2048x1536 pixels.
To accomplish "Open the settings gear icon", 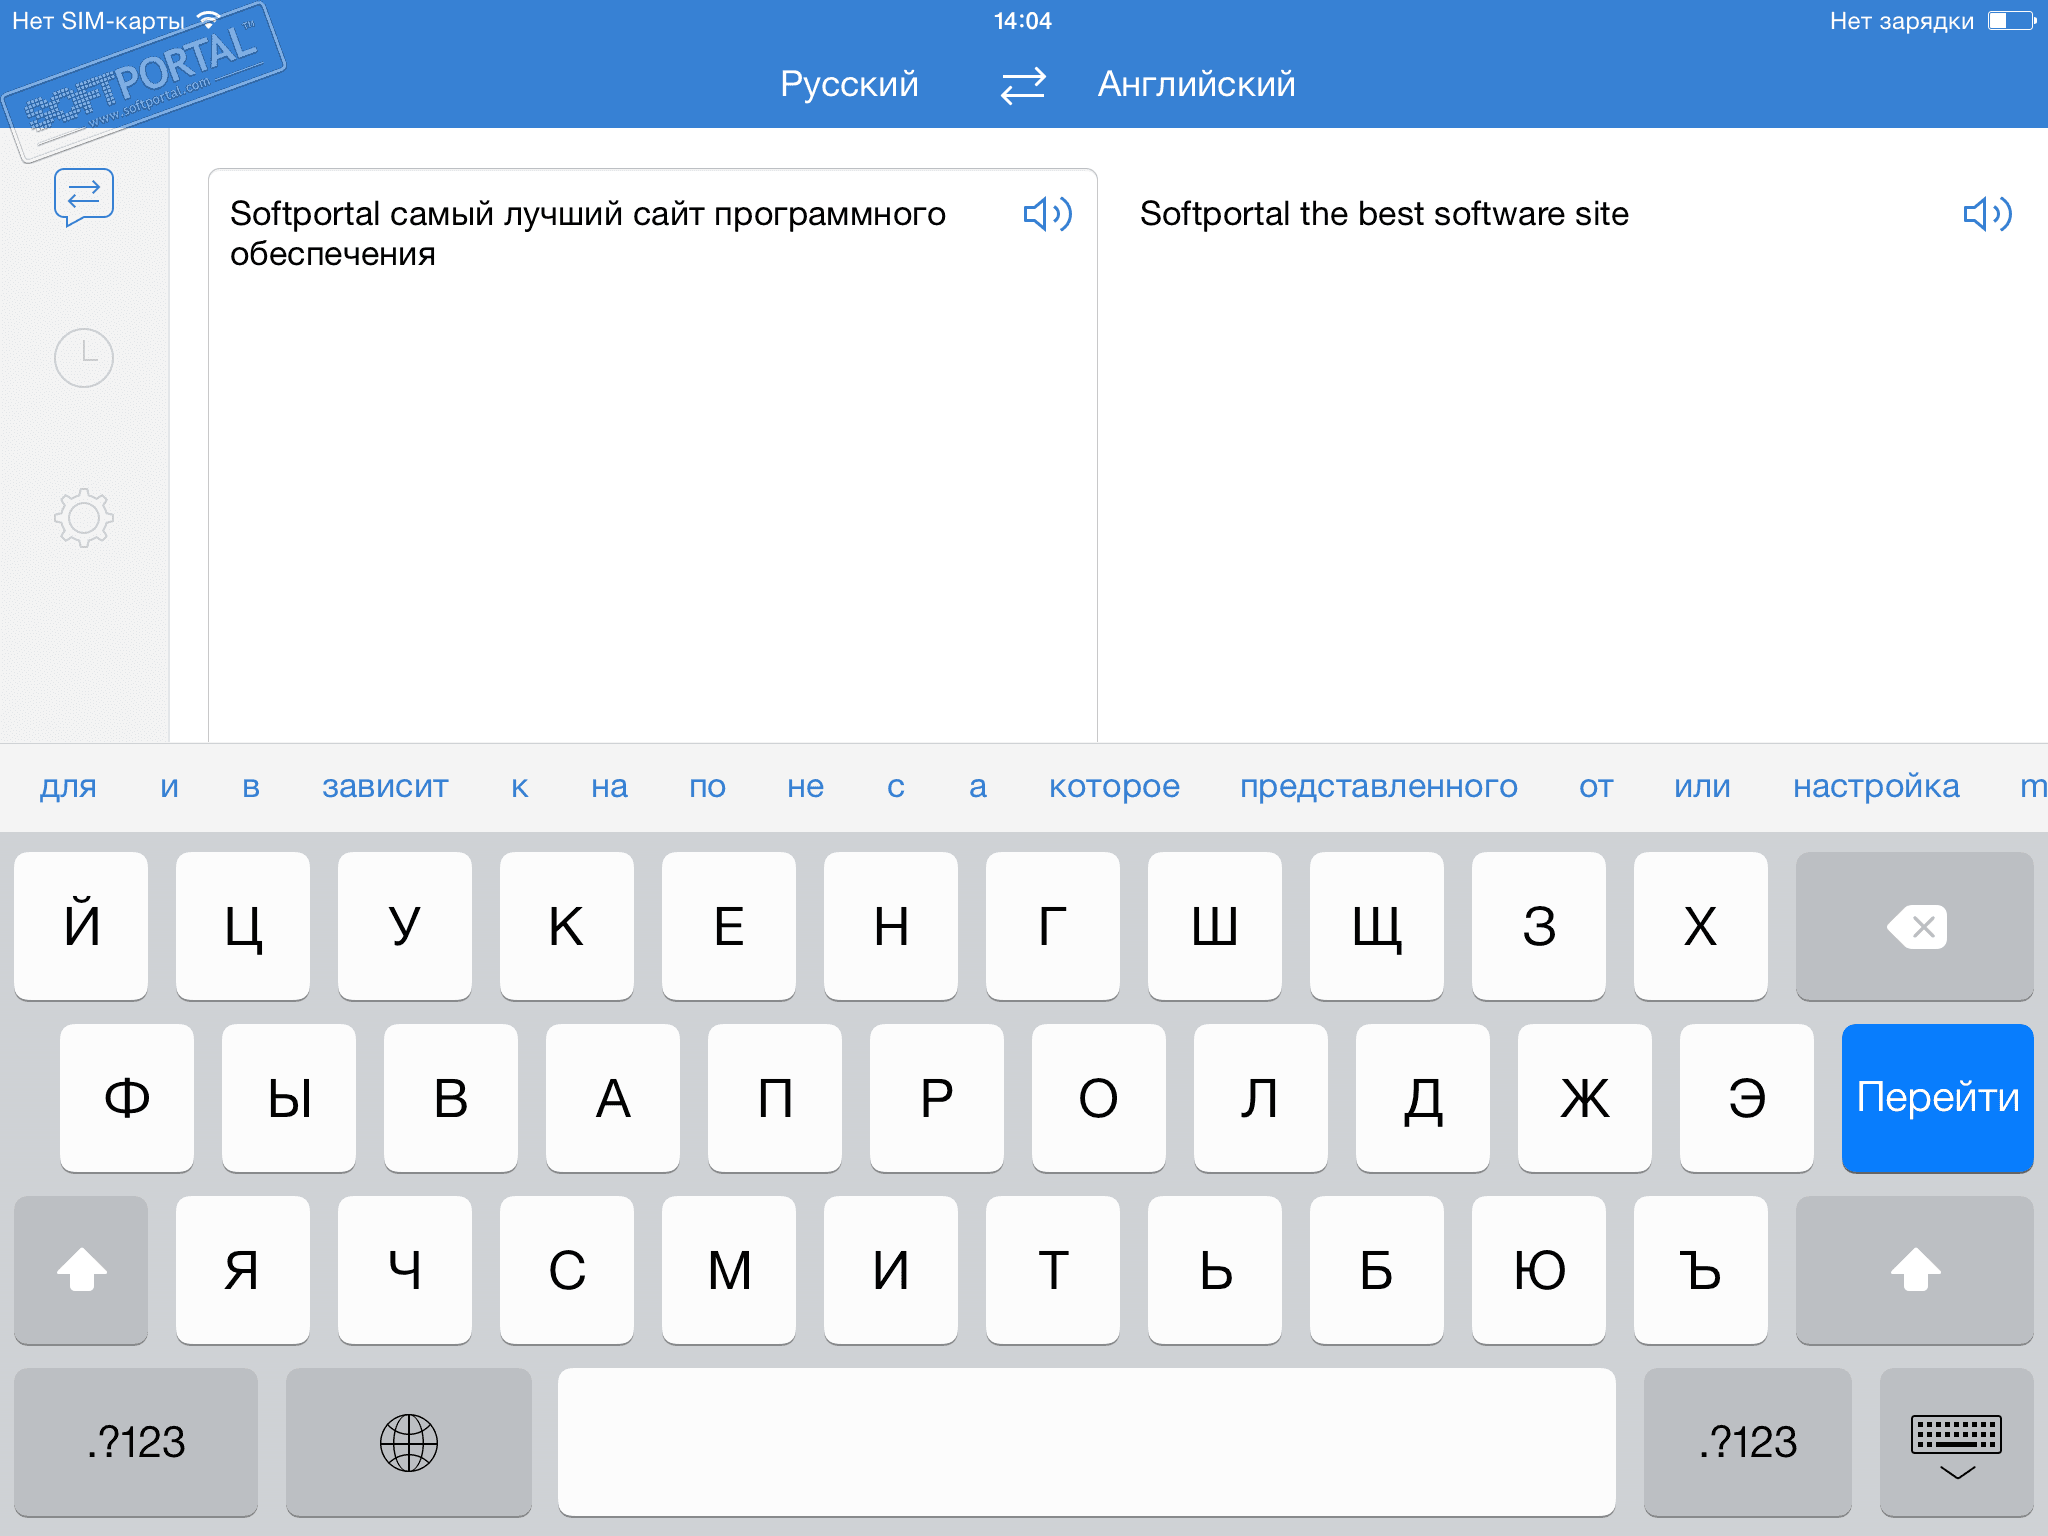I will (85, 520).
